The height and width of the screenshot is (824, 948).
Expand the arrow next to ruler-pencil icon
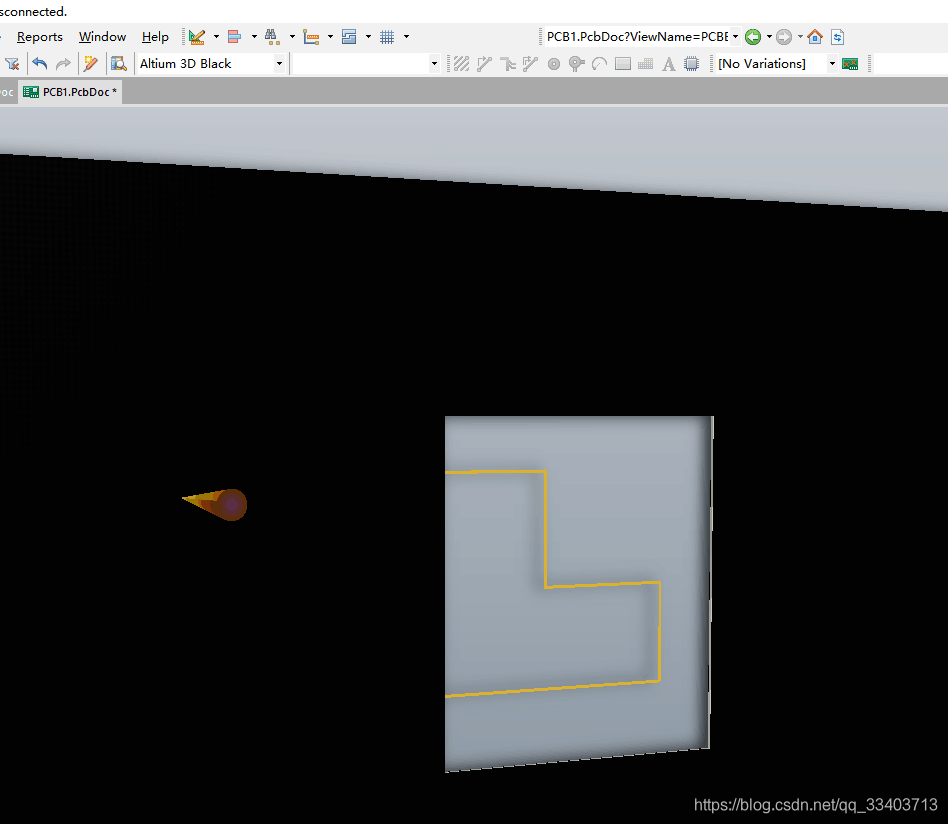pos(216,37)
